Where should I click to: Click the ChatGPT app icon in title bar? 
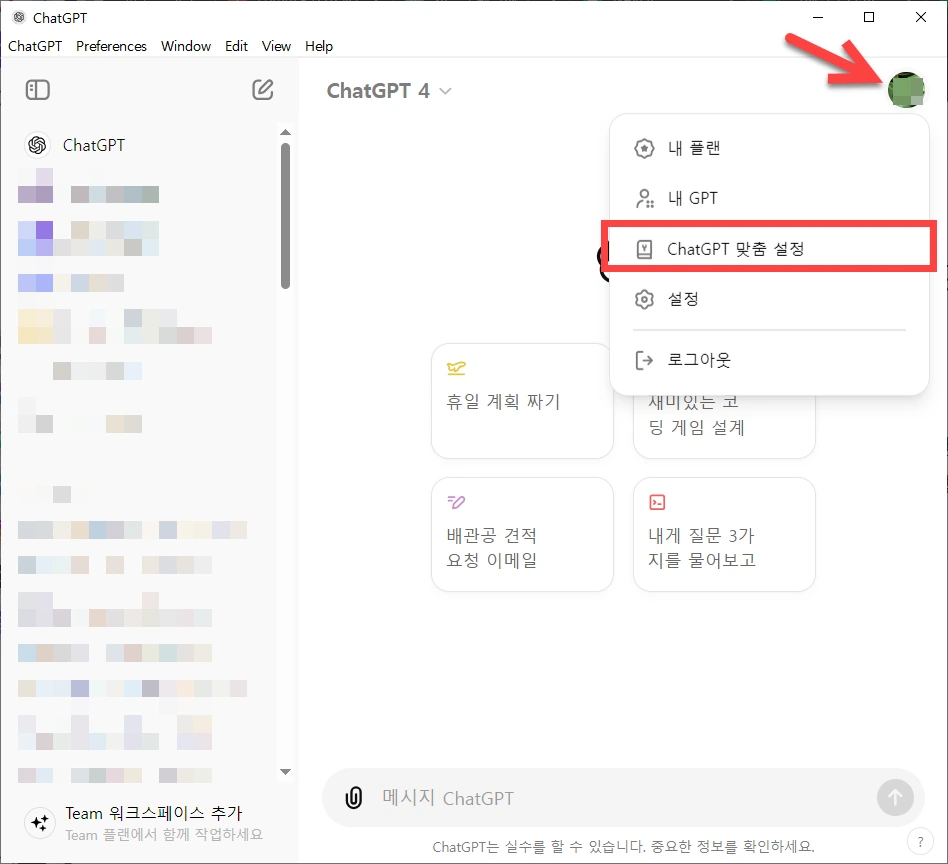click(19, 18)
